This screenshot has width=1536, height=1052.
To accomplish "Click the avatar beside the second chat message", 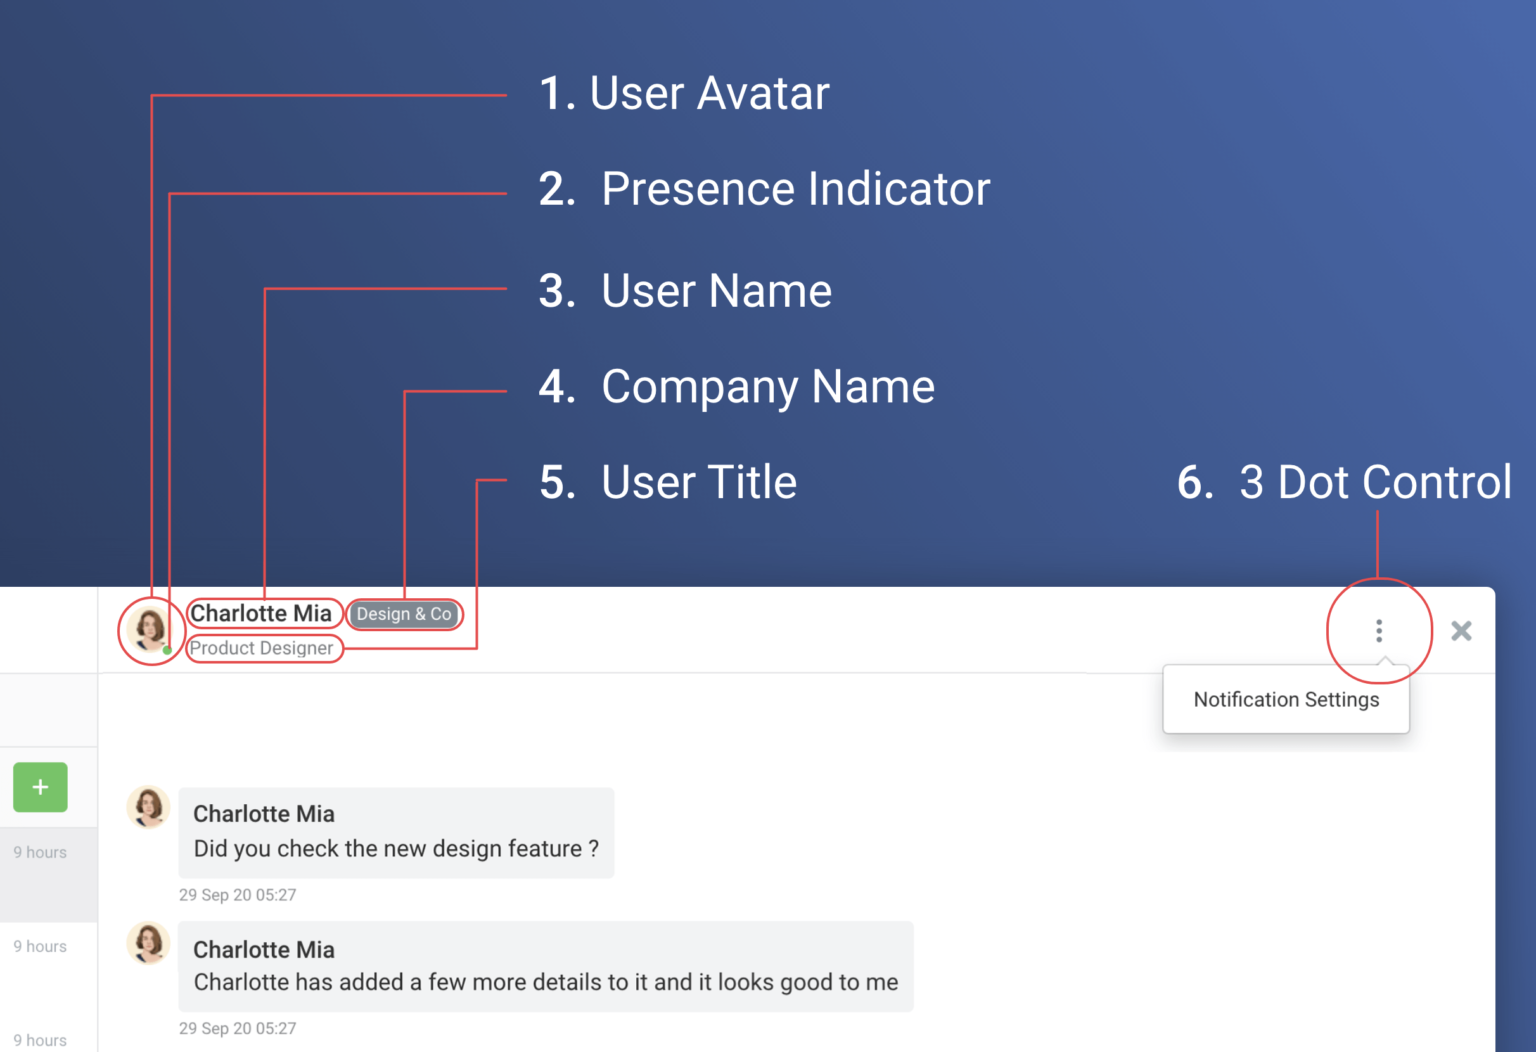I will click(148, 942).
